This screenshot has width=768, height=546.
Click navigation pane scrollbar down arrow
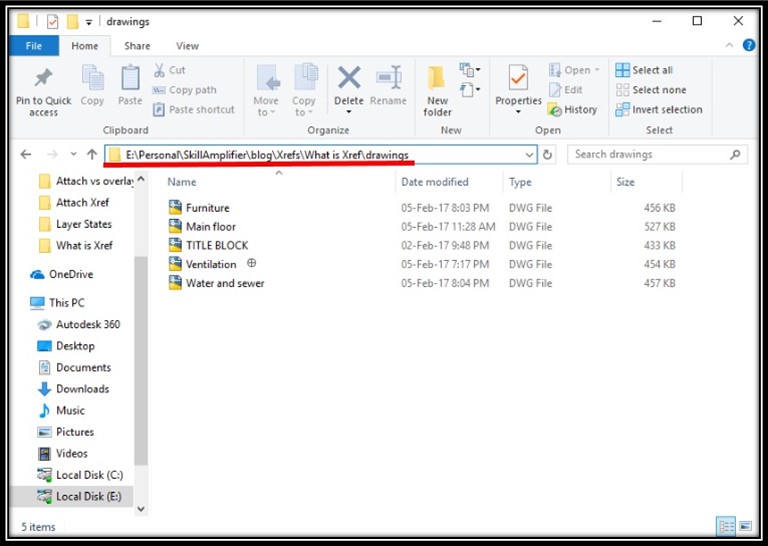point(141,509)
